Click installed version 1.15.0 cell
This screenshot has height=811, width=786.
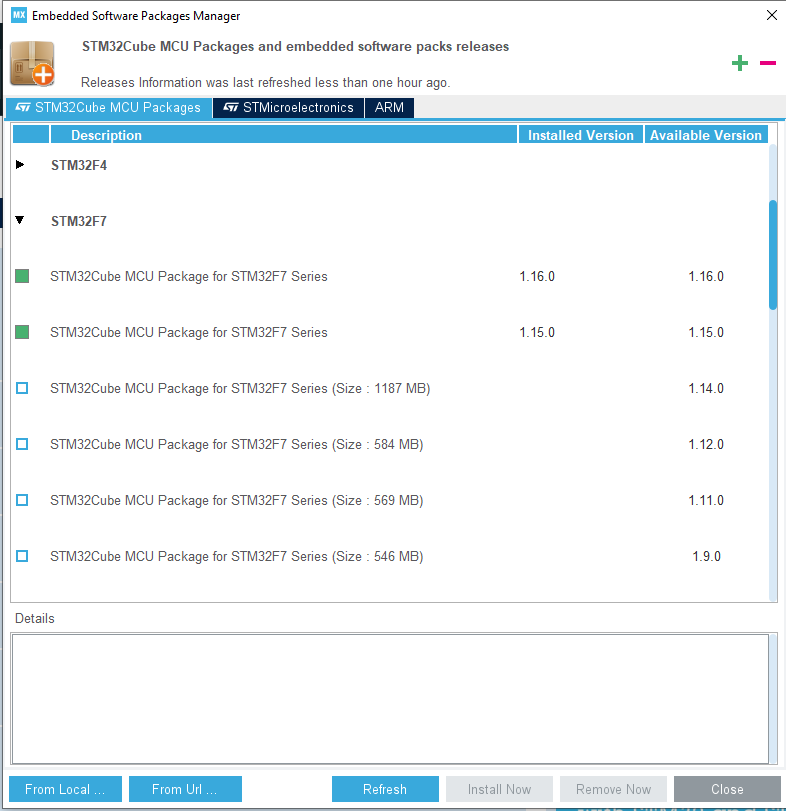(x=537, y=332)
